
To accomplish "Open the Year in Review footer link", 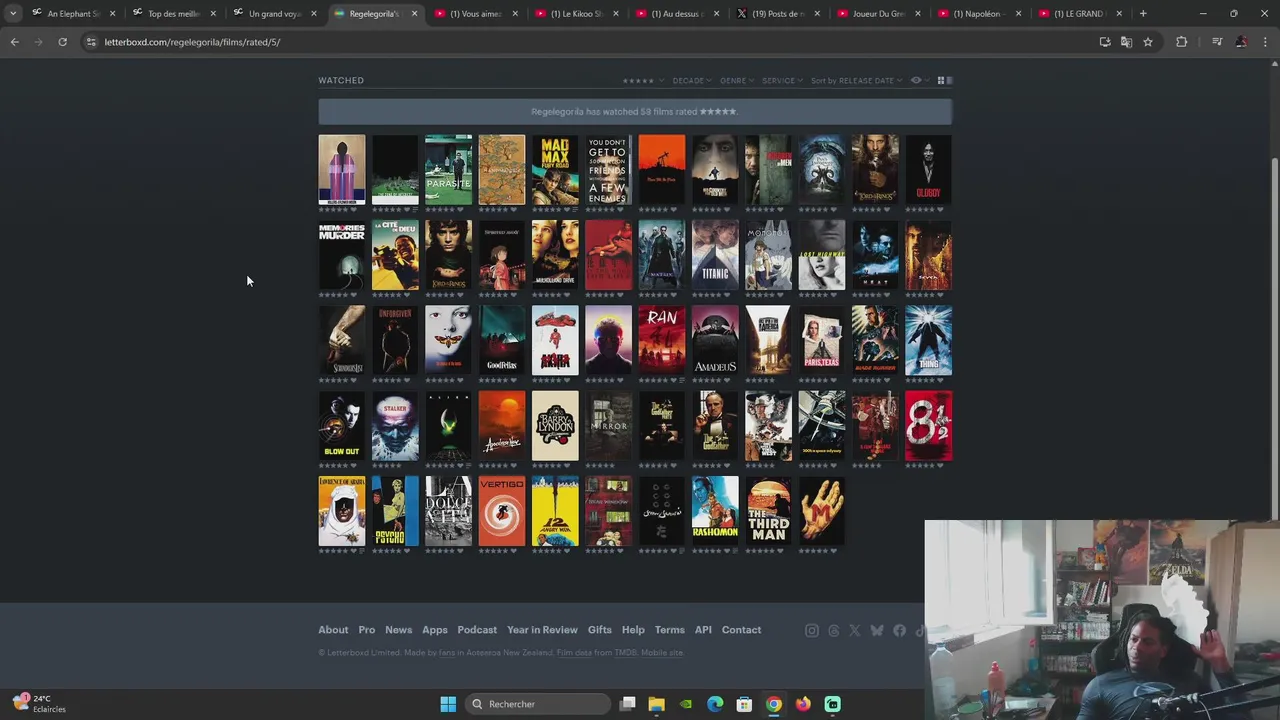I will pyautogui.click(x=542, y=630).
